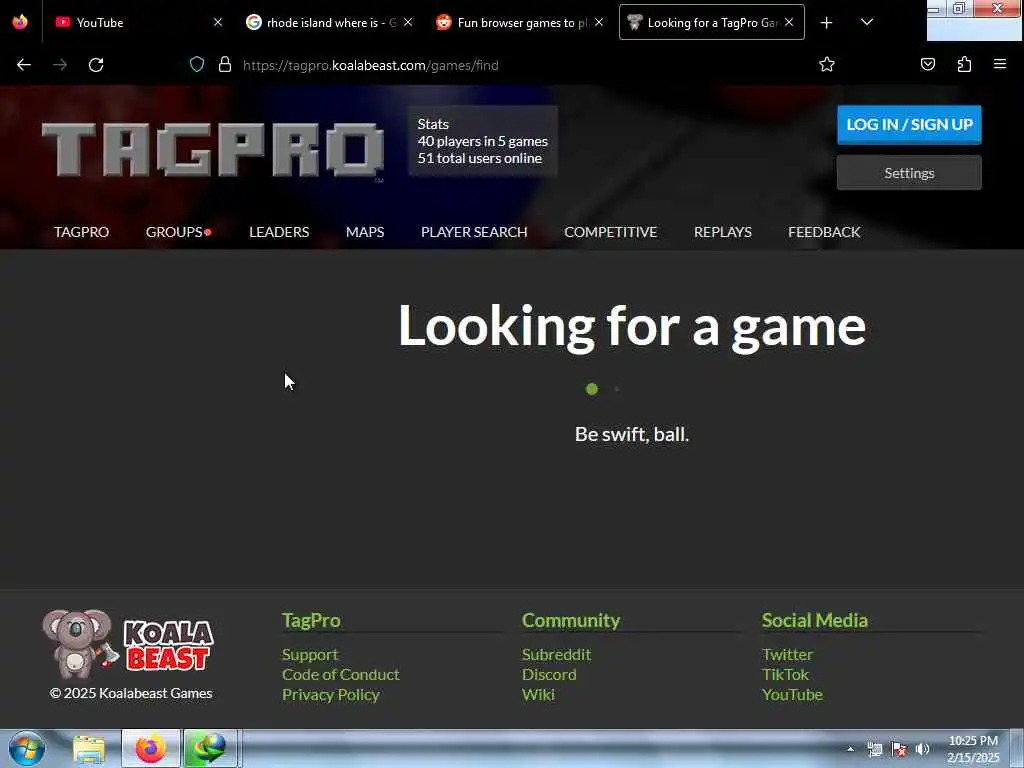Click the Koala Beast footer logo
The width and height of the screenshot is (1024, 768).
tap(128, 644)
